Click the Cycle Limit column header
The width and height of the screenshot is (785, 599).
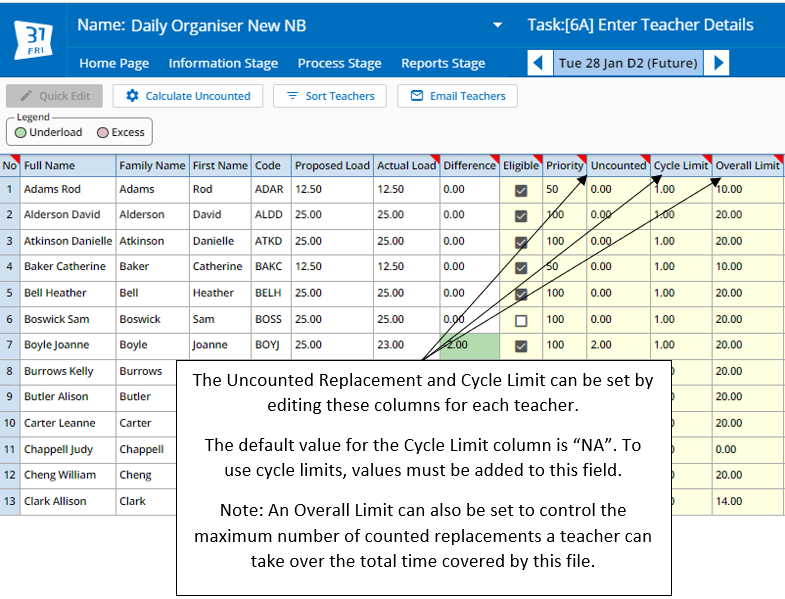point(681,165)
